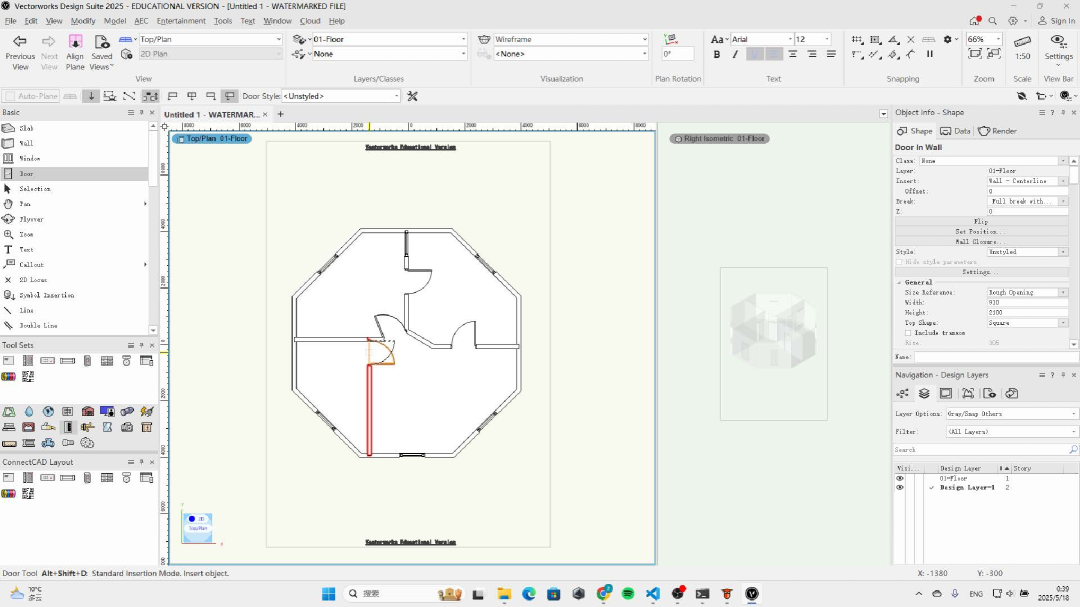
Task: Select the Wall tool
Action: (x=26, y=143)
